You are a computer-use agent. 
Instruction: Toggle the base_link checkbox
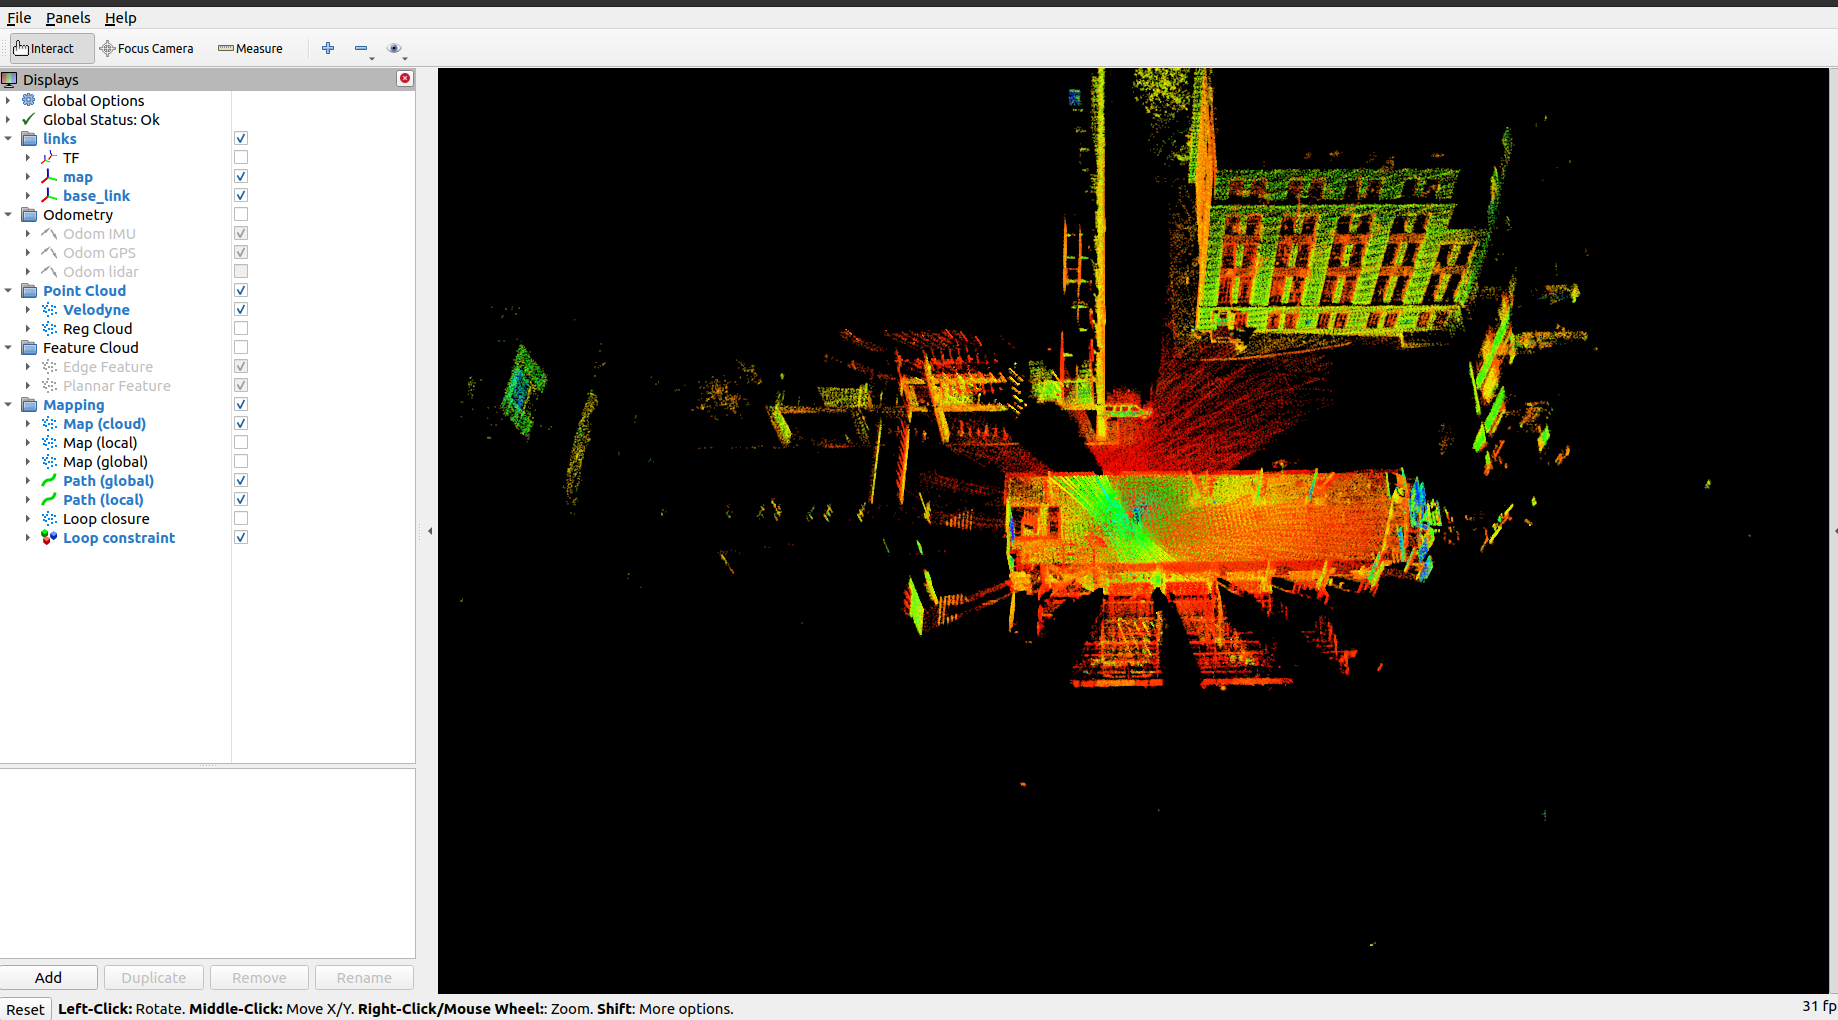241,195
